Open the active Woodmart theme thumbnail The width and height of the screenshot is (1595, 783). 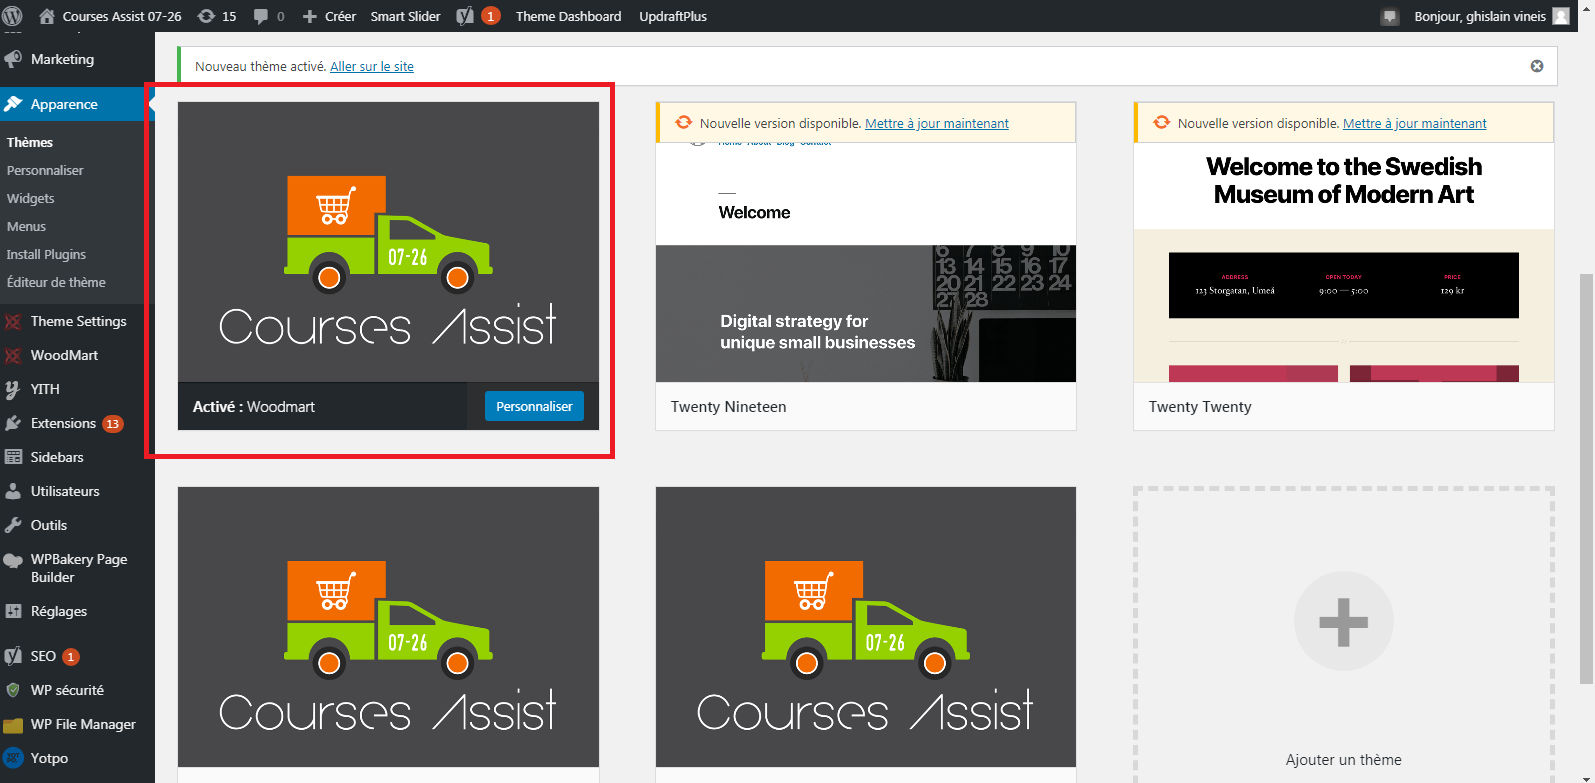click(x=388, y=242)
